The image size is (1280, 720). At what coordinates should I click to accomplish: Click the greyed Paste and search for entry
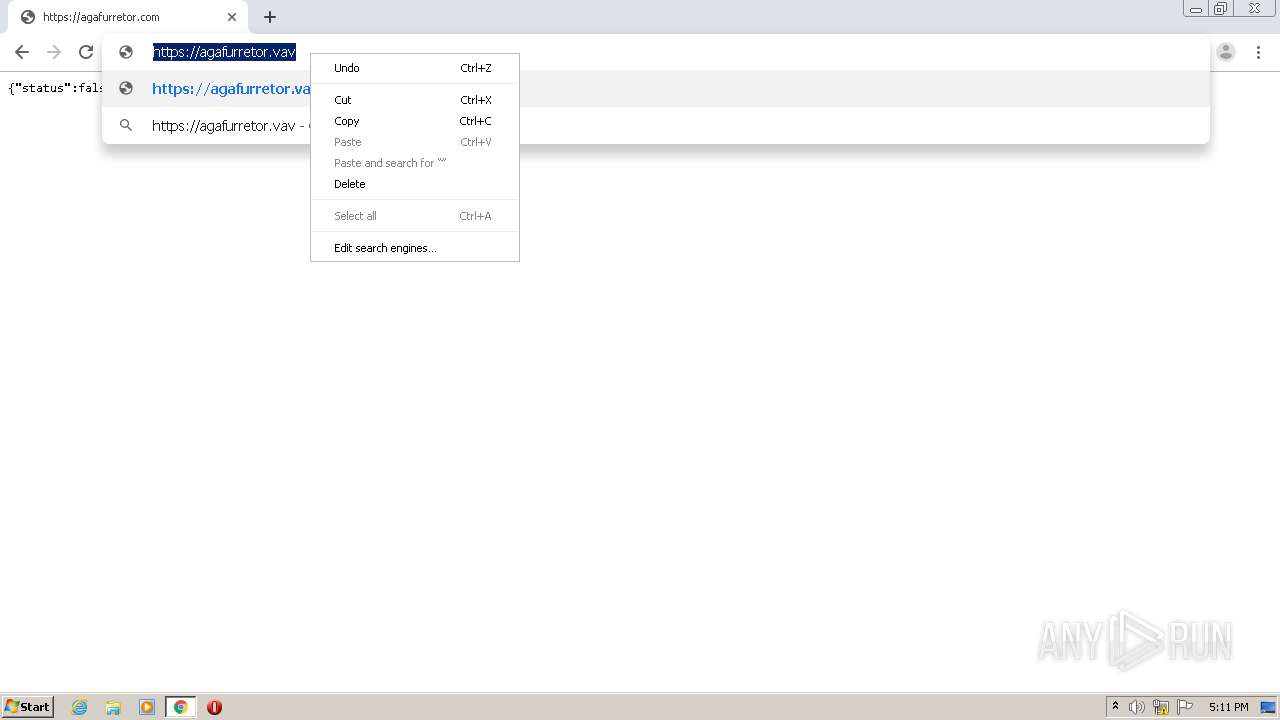(x=415, y=163)
